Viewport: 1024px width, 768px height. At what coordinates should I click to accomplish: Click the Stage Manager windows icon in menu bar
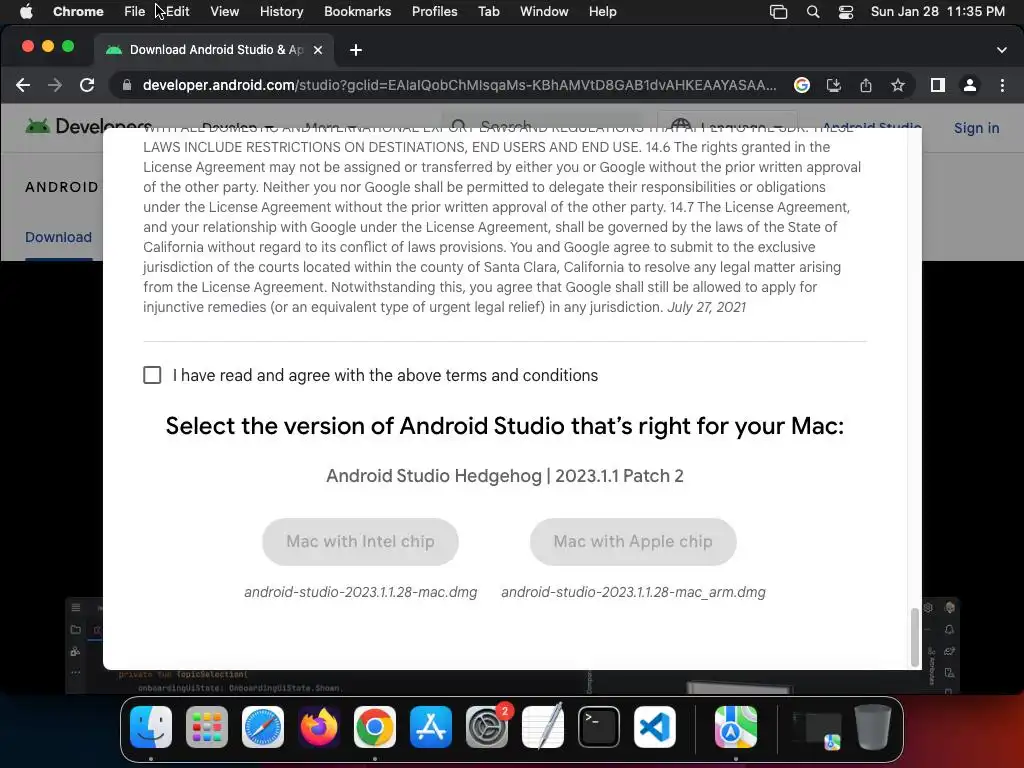(778, 12)
